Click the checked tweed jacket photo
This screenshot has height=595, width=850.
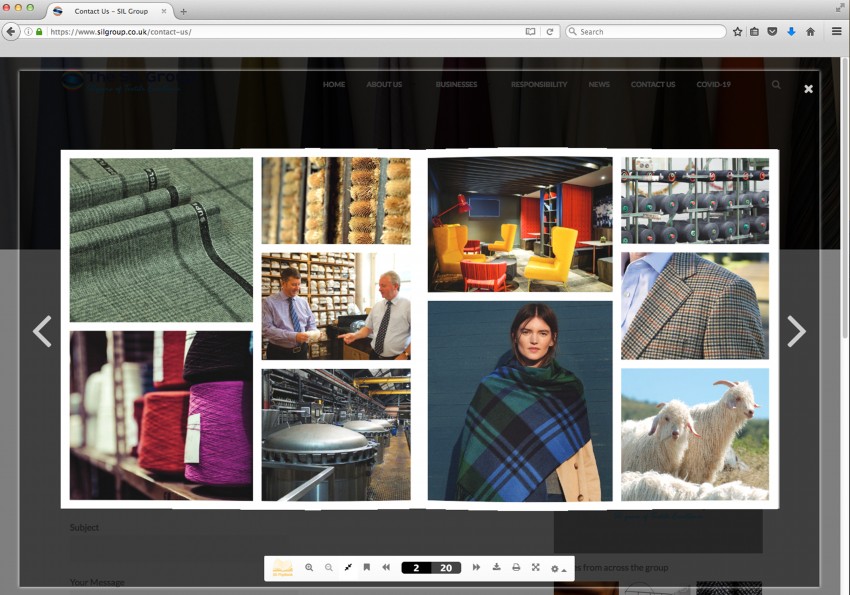694,306
